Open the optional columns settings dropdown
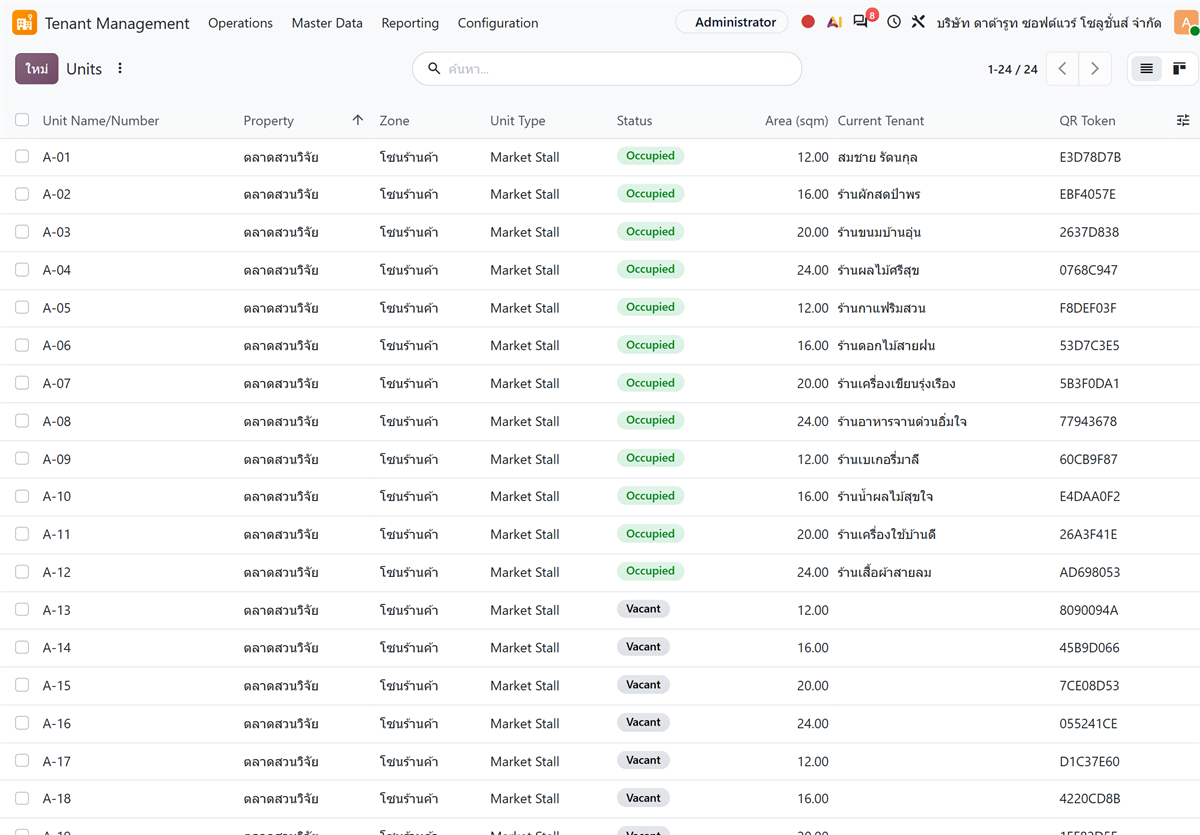 point(1183,121)
